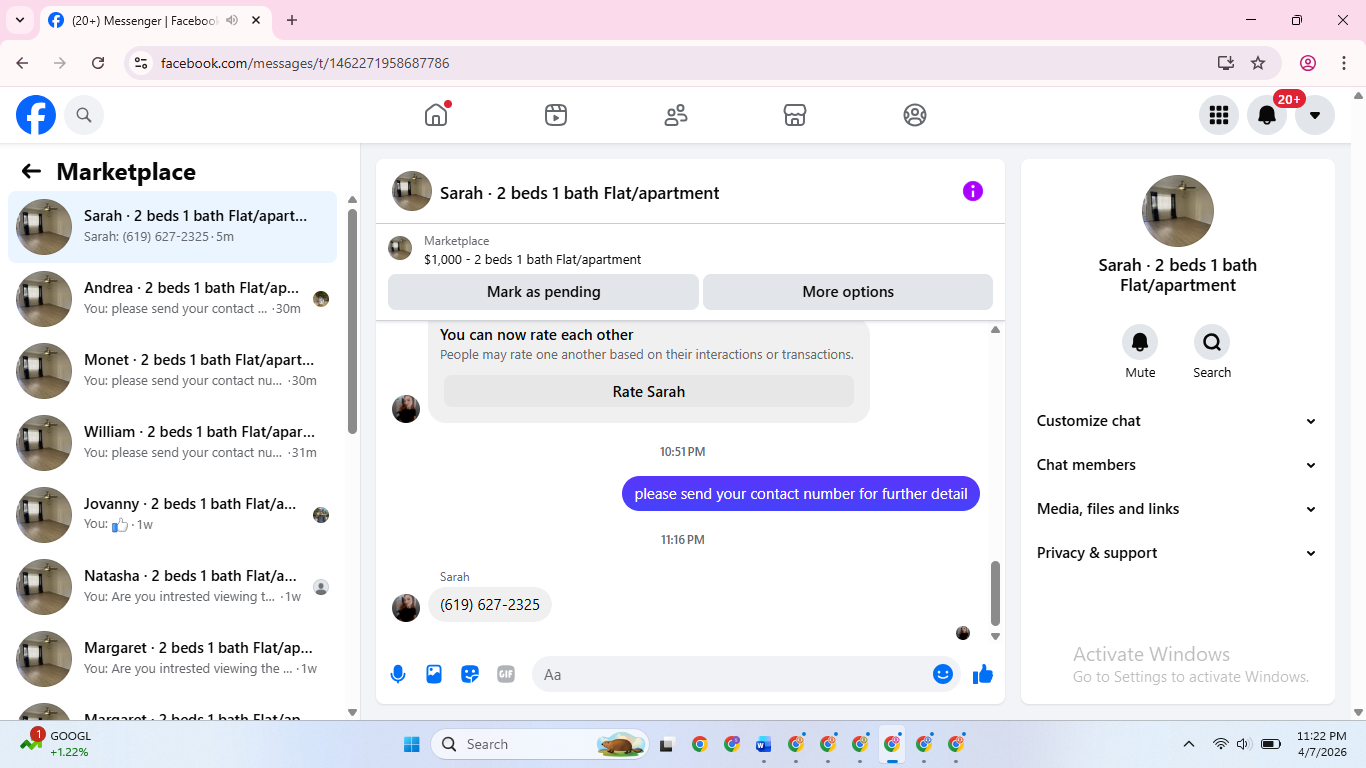Expand Privacy & support section

tap(1177, 553)
